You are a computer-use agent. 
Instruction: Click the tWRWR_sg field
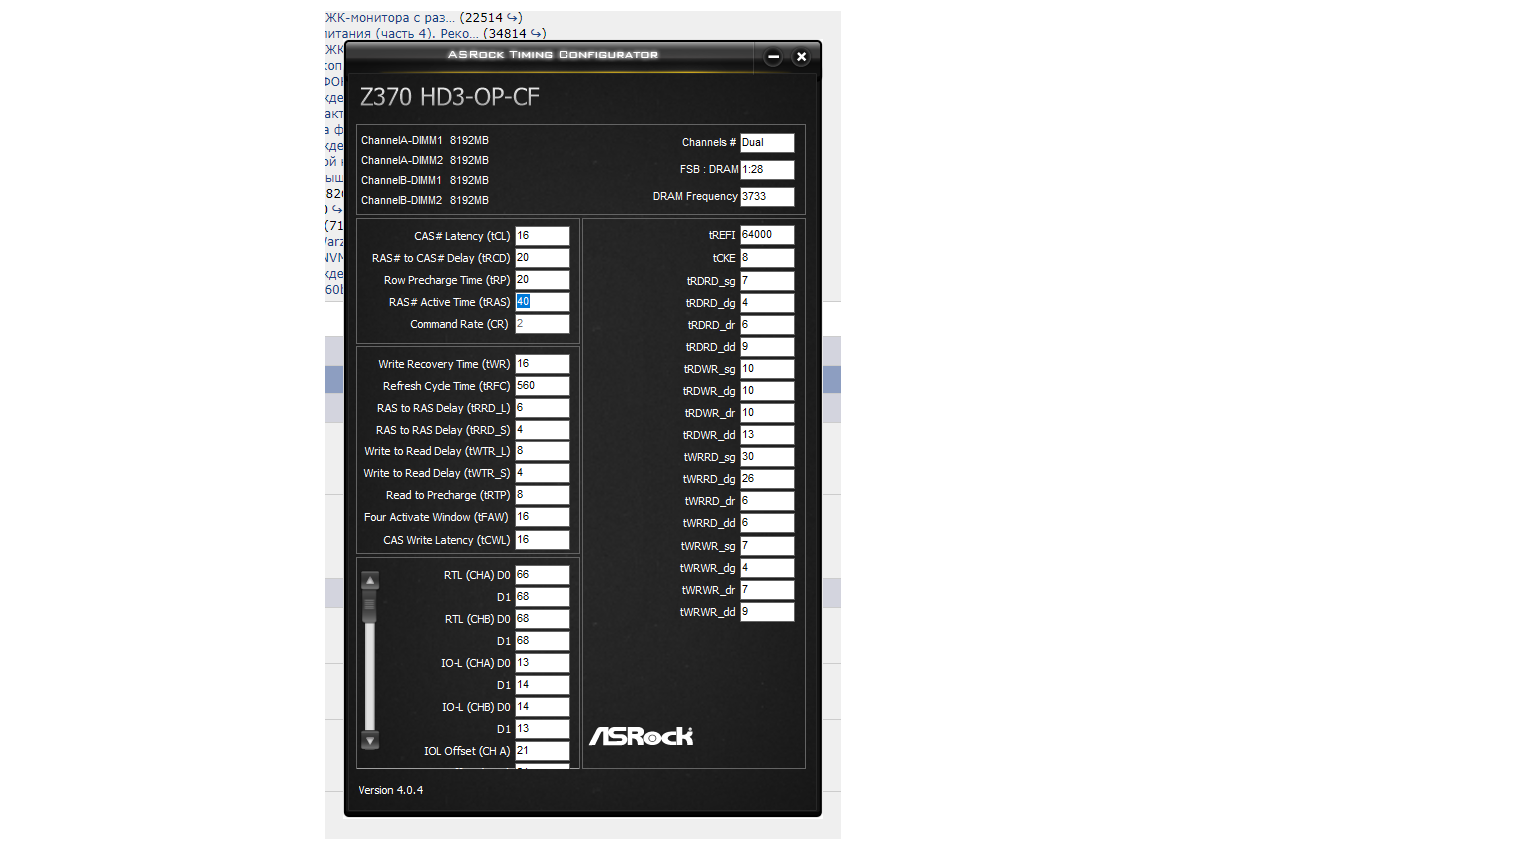tap(767, 546)
